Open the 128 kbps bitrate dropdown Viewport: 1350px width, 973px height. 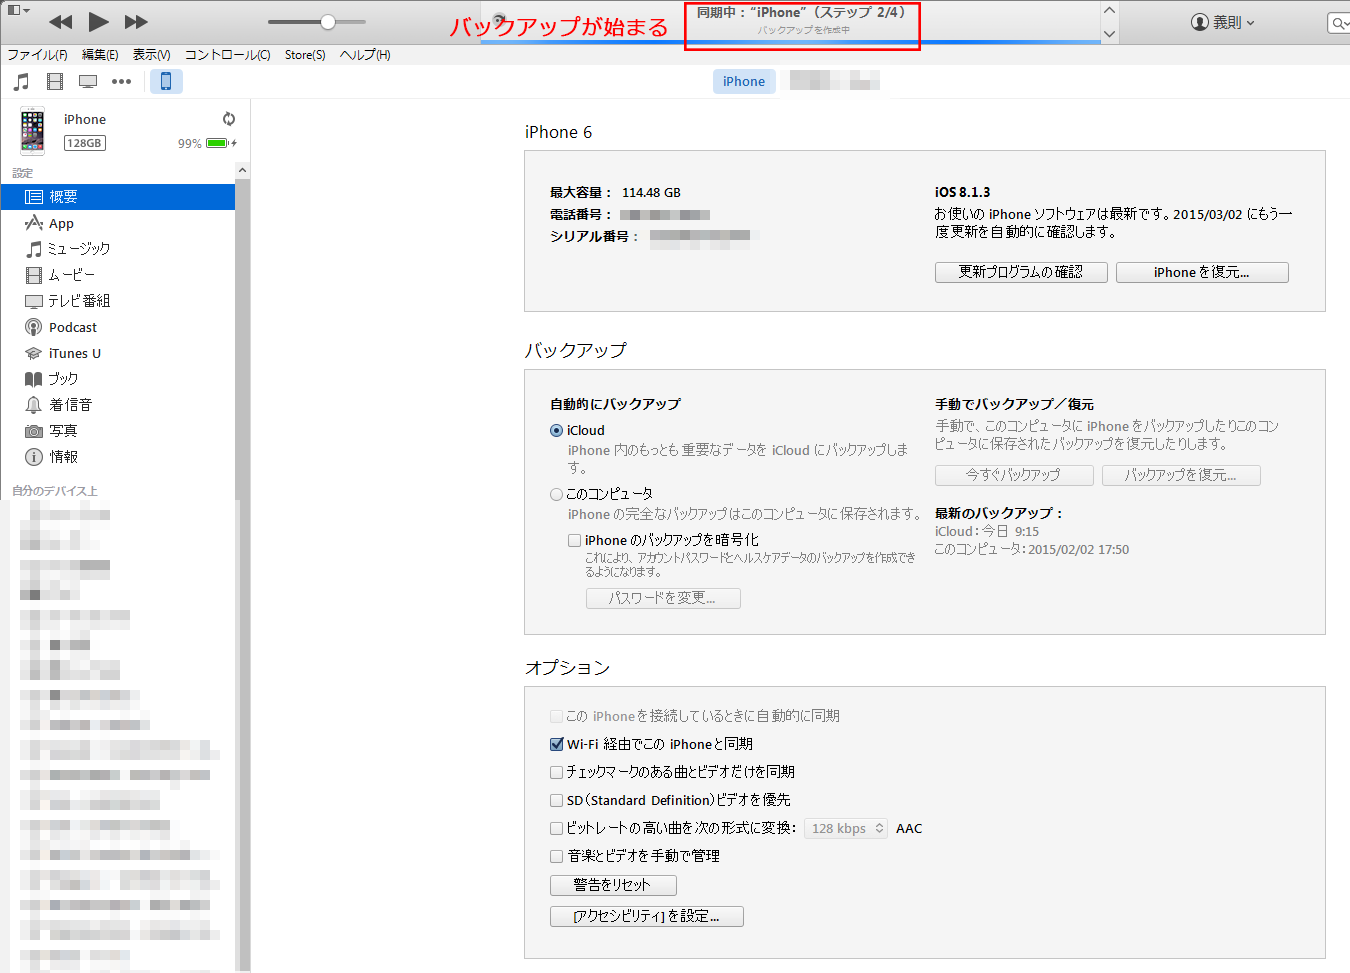click(846, 828)
